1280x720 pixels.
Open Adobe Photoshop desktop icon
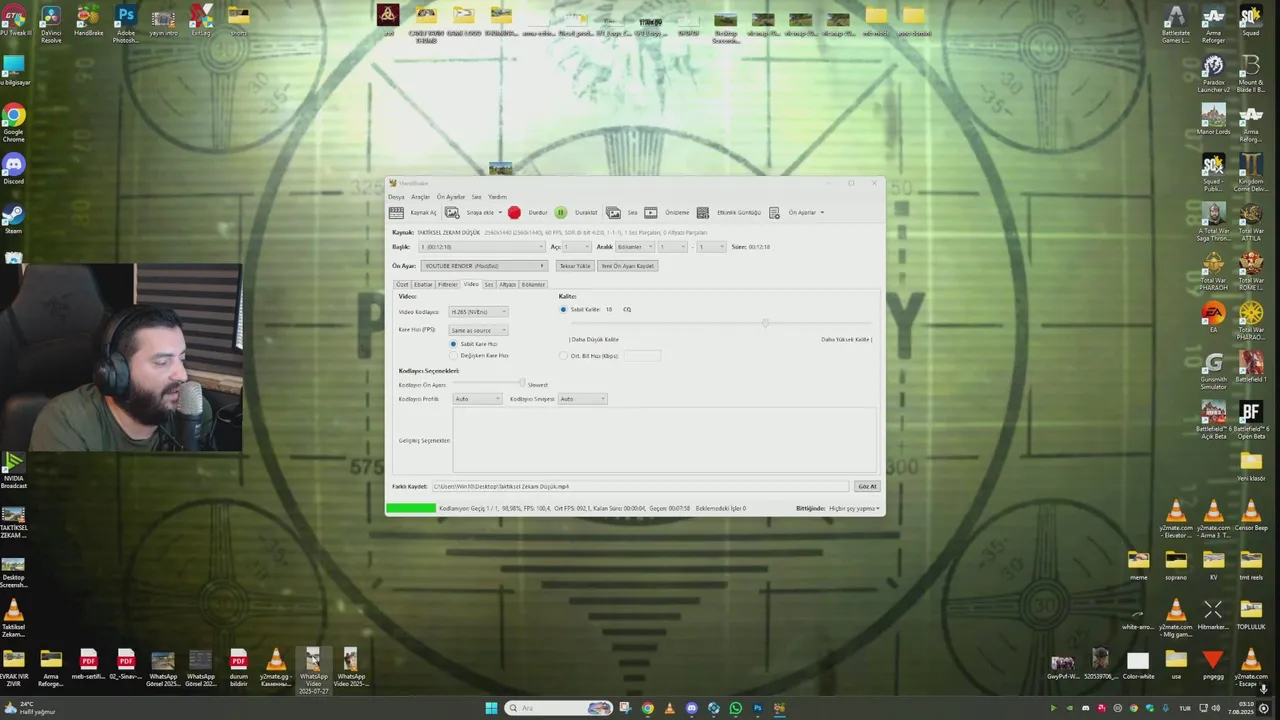click(125, 24)
